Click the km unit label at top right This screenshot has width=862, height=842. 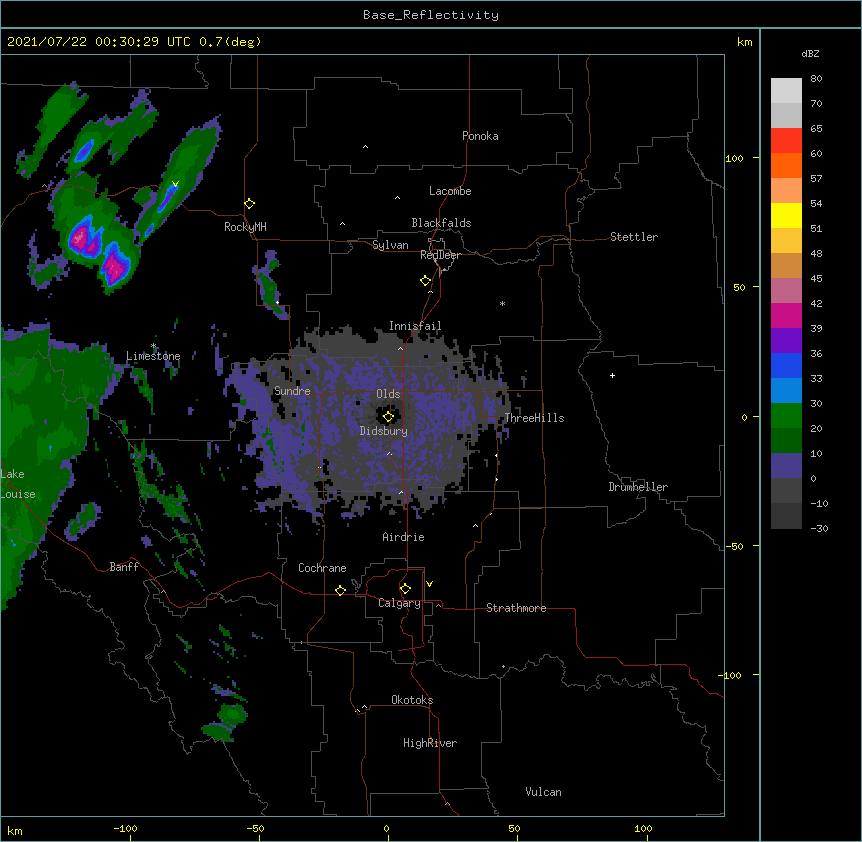pyautogui.click(x=745, y=42)
